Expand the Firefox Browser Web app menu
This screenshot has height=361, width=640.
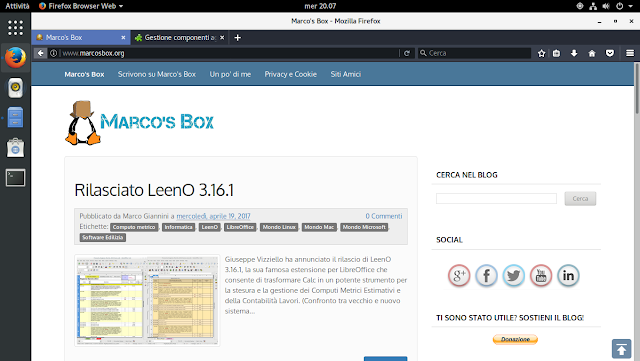(81, 6)
